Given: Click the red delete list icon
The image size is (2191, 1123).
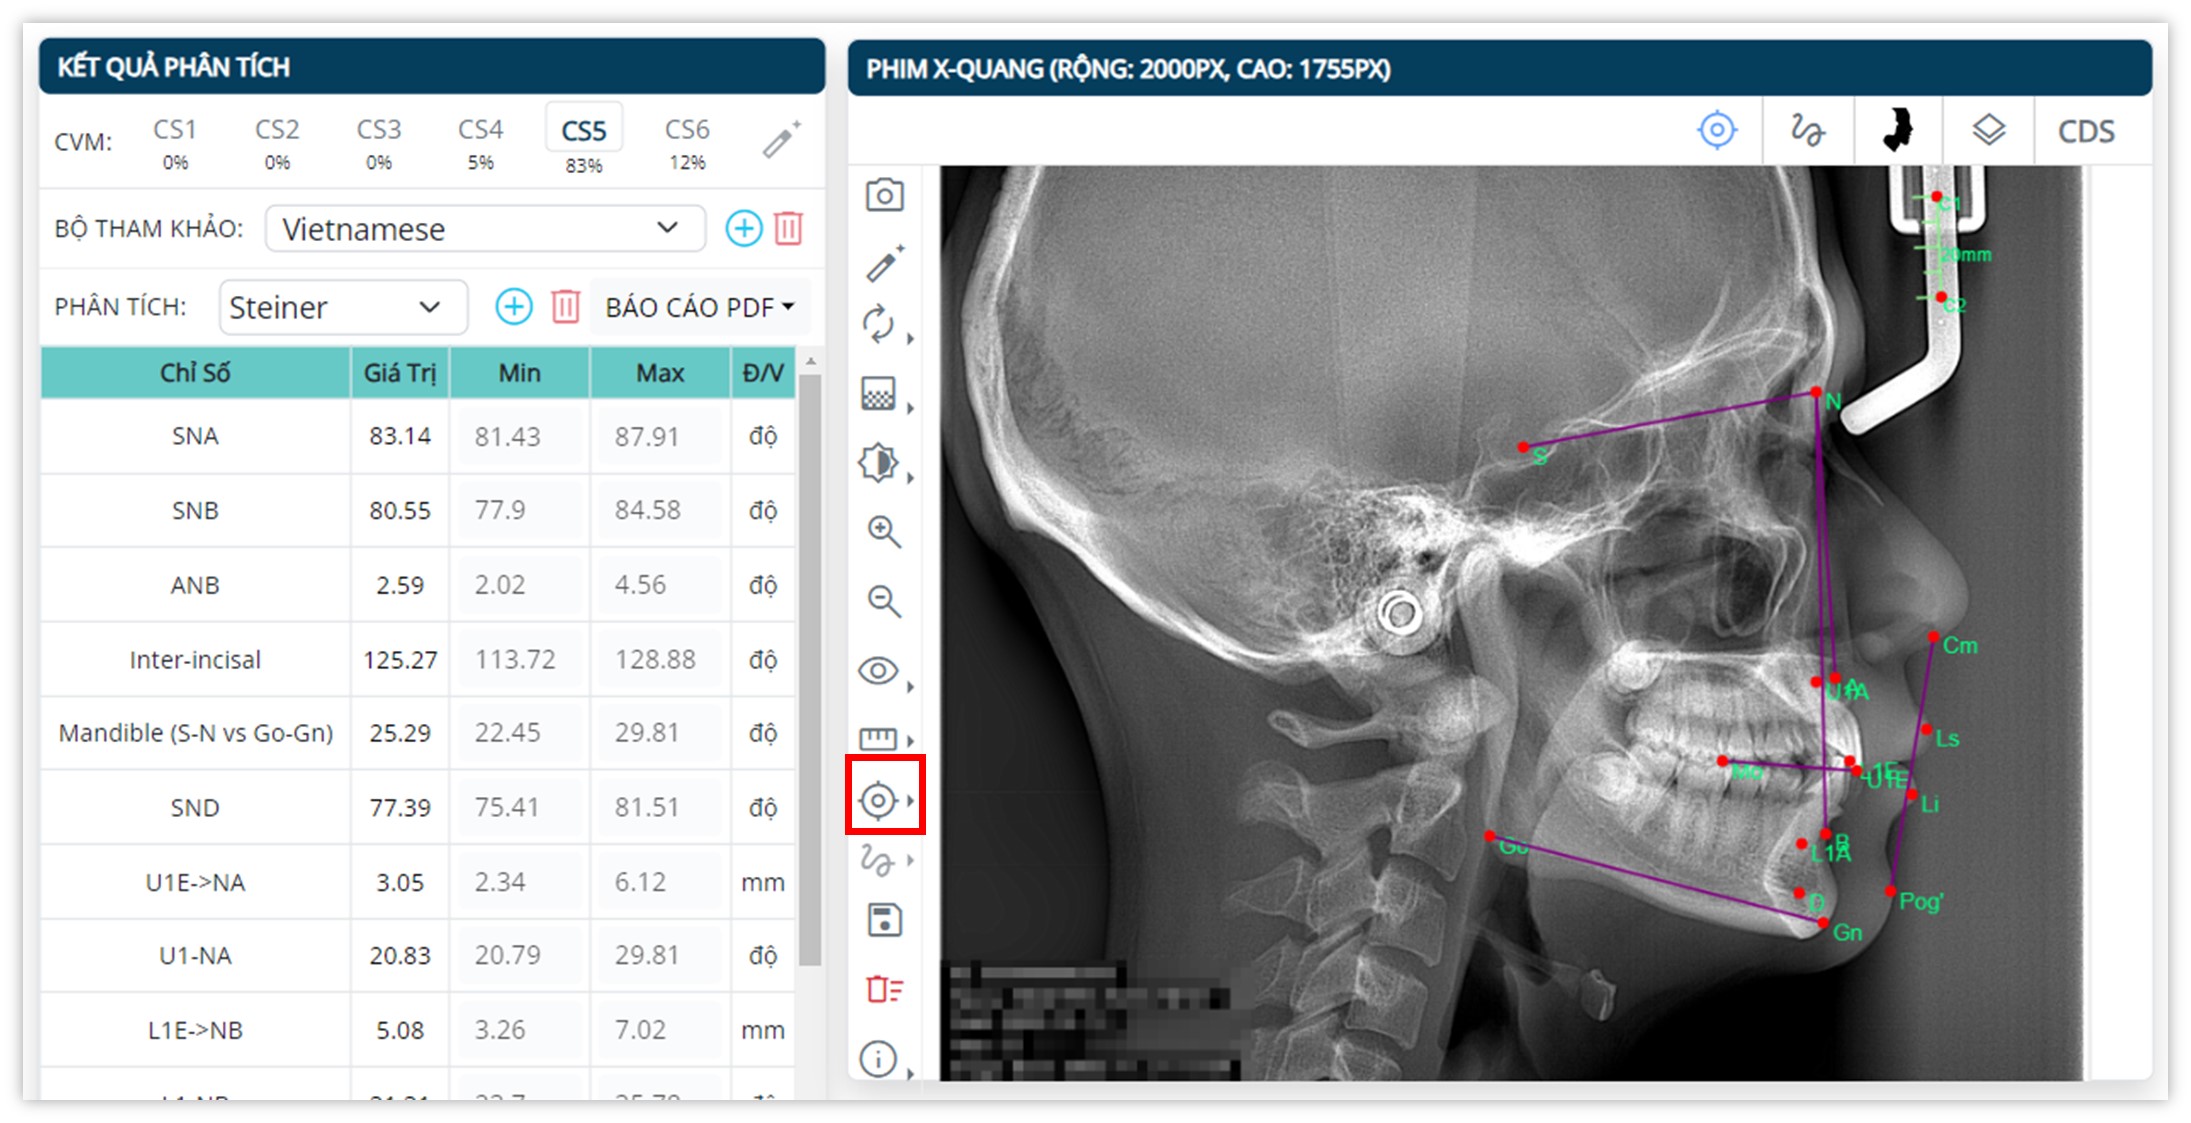Looking at the screenshot, I should pos(885,989).
